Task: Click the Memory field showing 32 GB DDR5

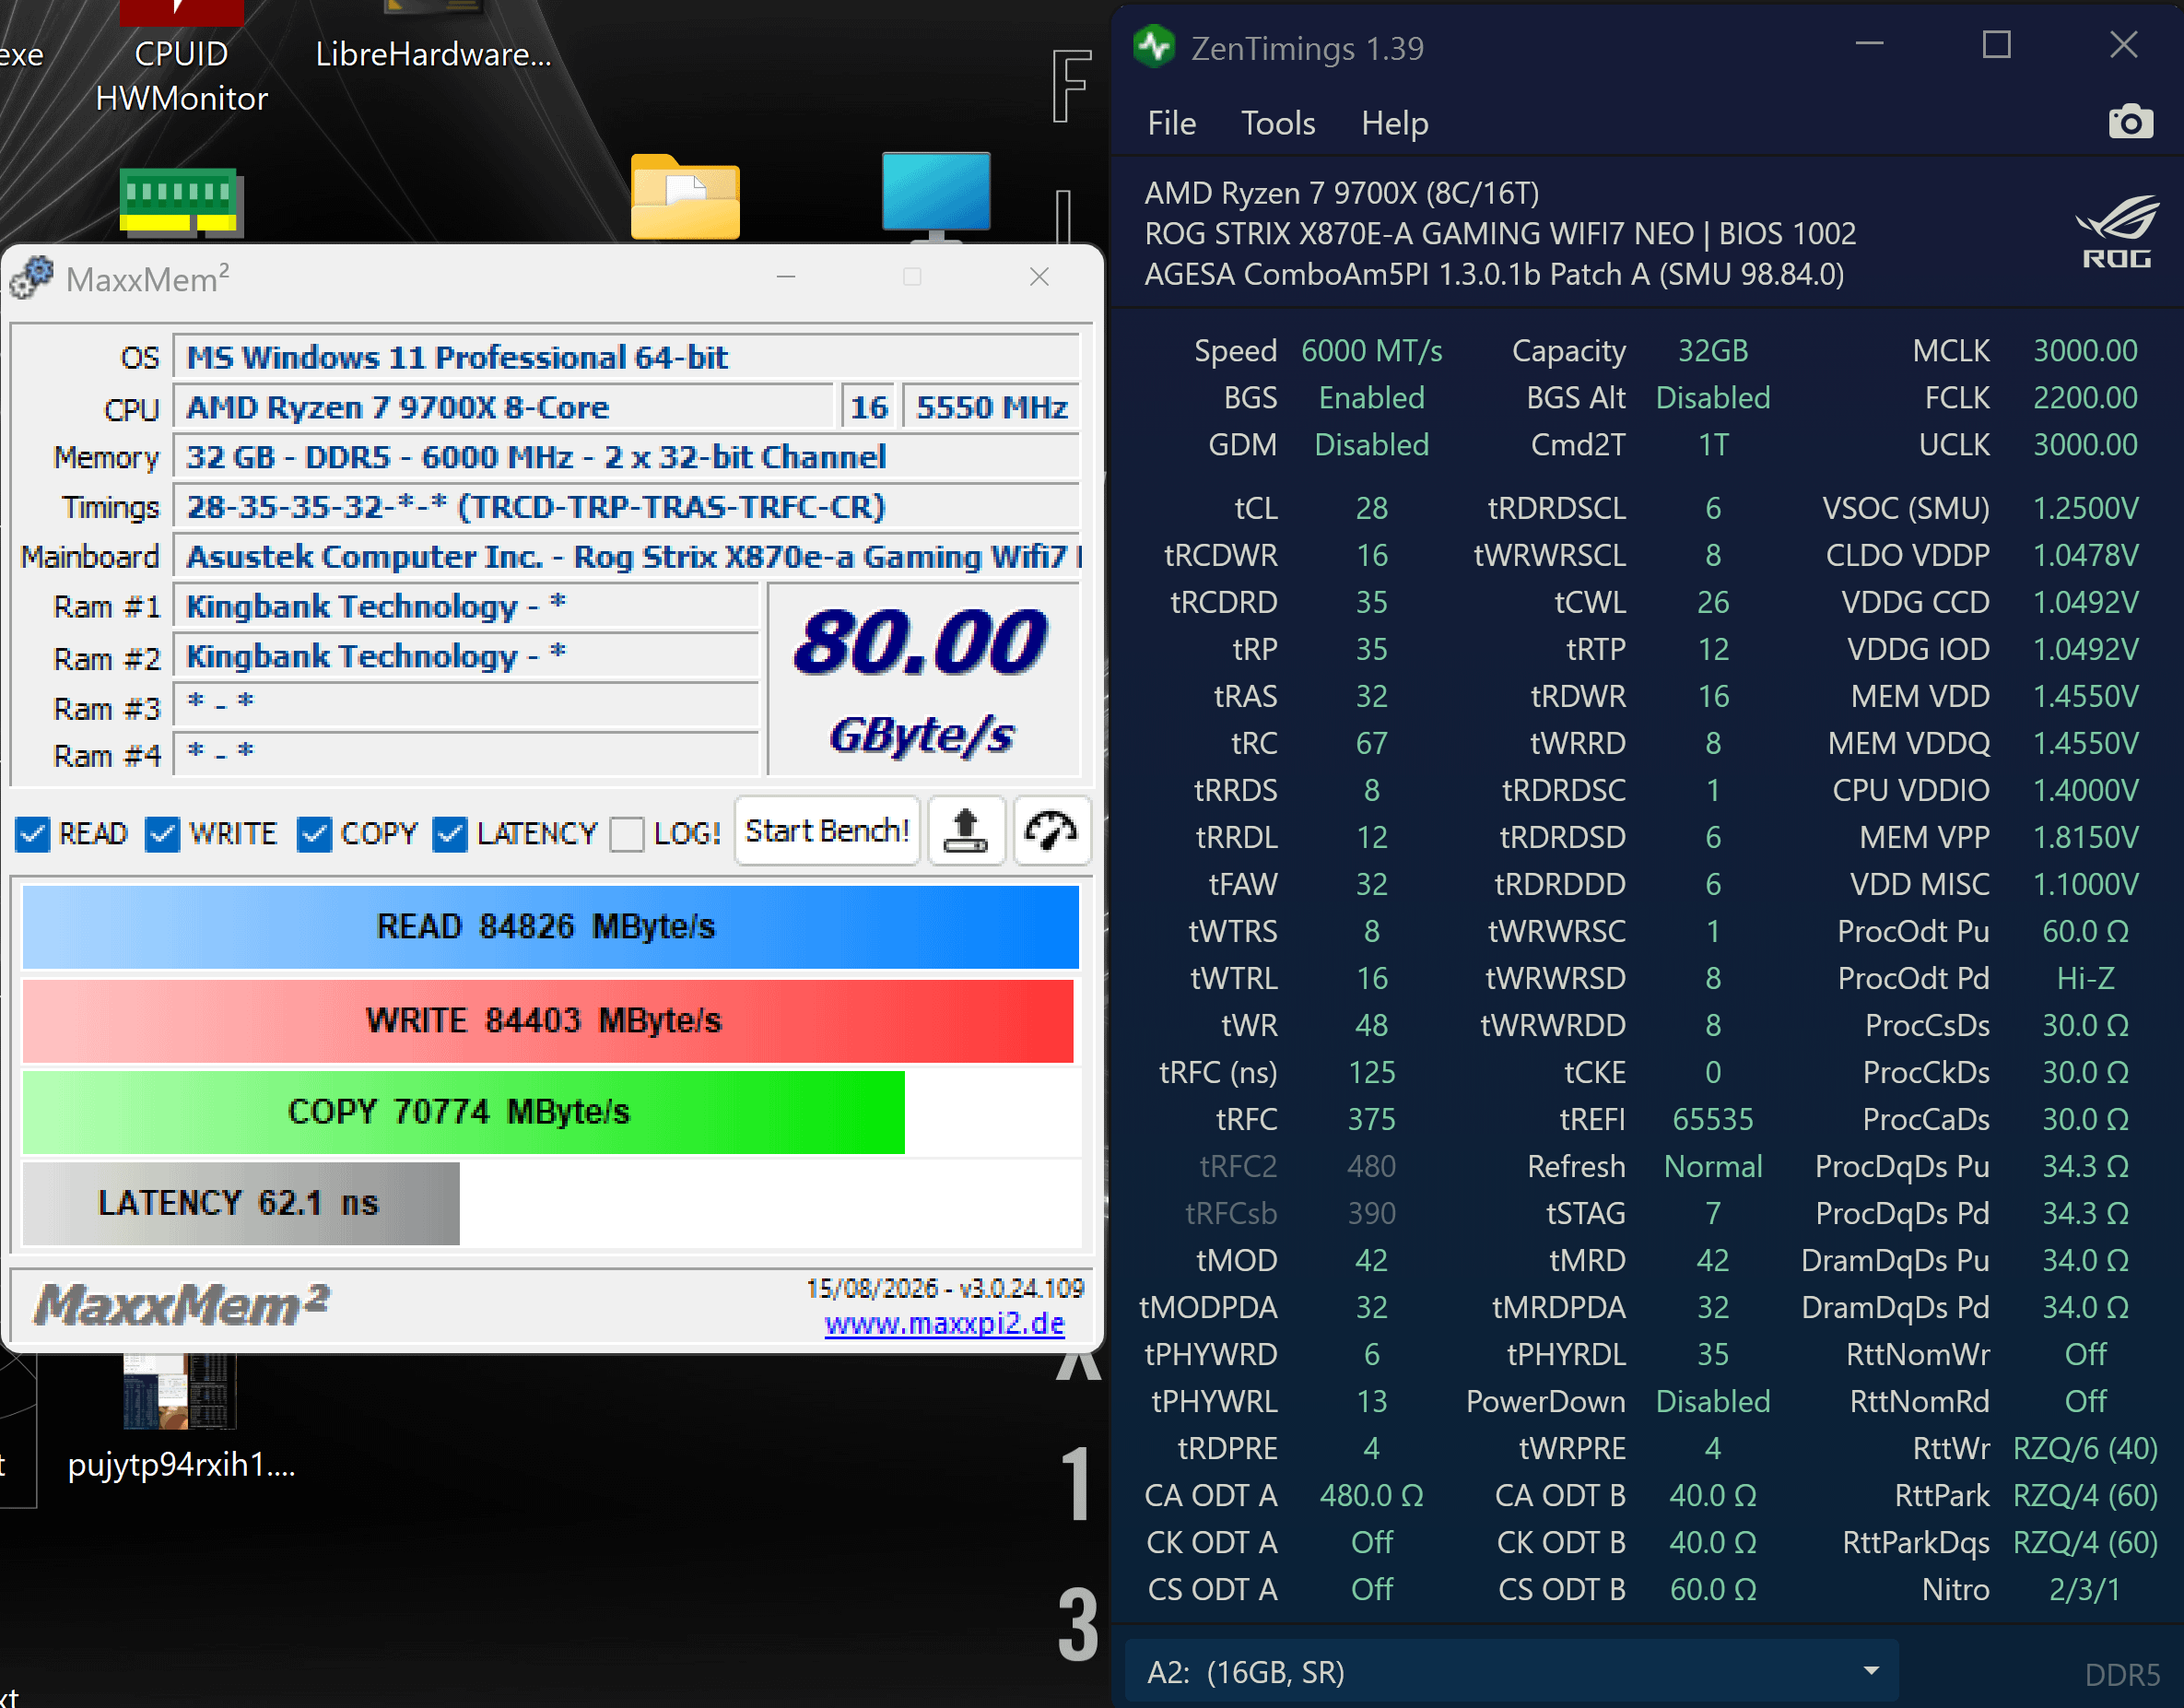Action: (x=626, y=457)
